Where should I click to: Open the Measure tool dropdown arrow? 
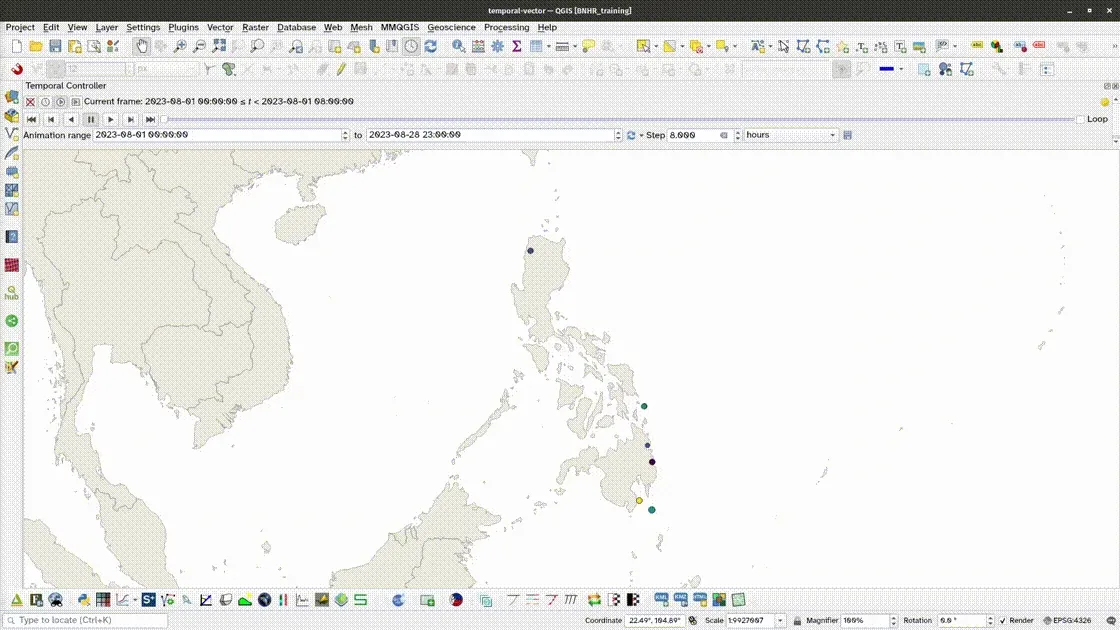point(574,46)
